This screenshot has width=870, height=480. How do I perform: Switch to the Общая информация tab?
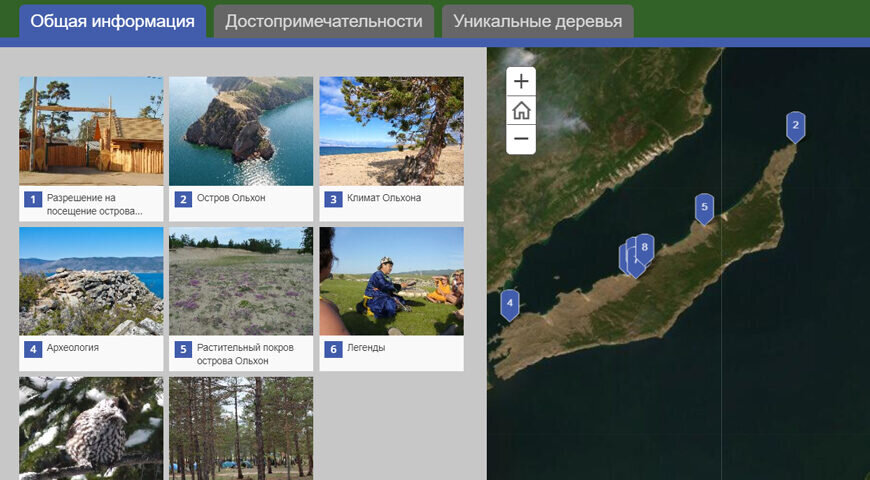tap(113, 22)
